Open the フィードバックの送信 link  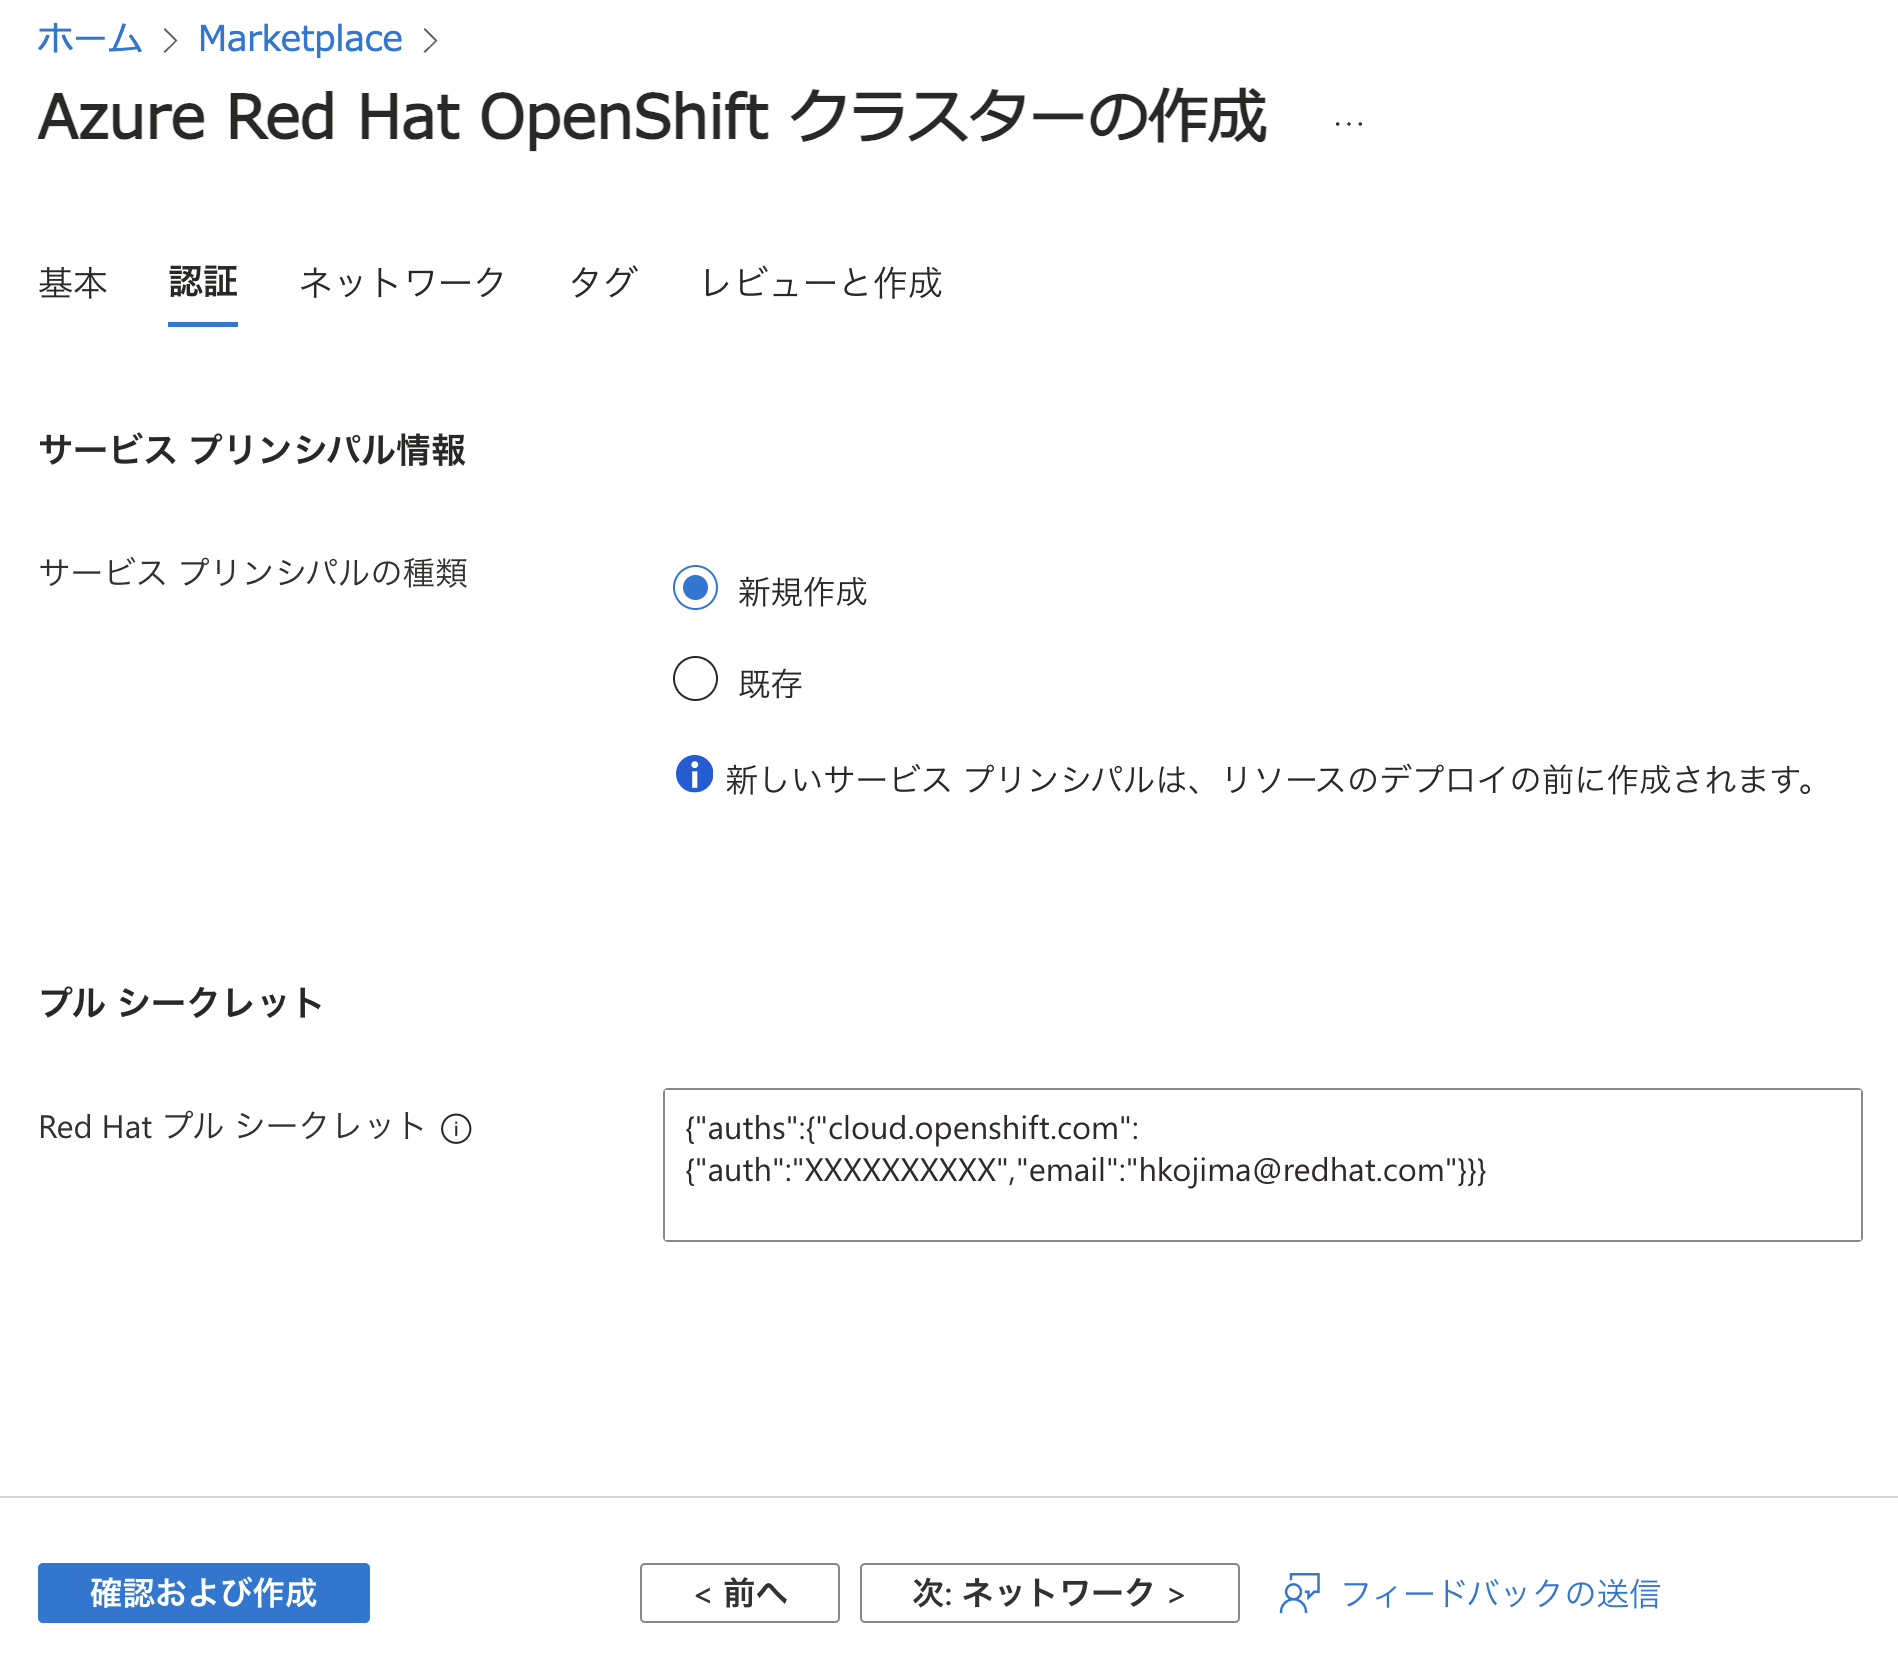click(x=1500, y=1593)
